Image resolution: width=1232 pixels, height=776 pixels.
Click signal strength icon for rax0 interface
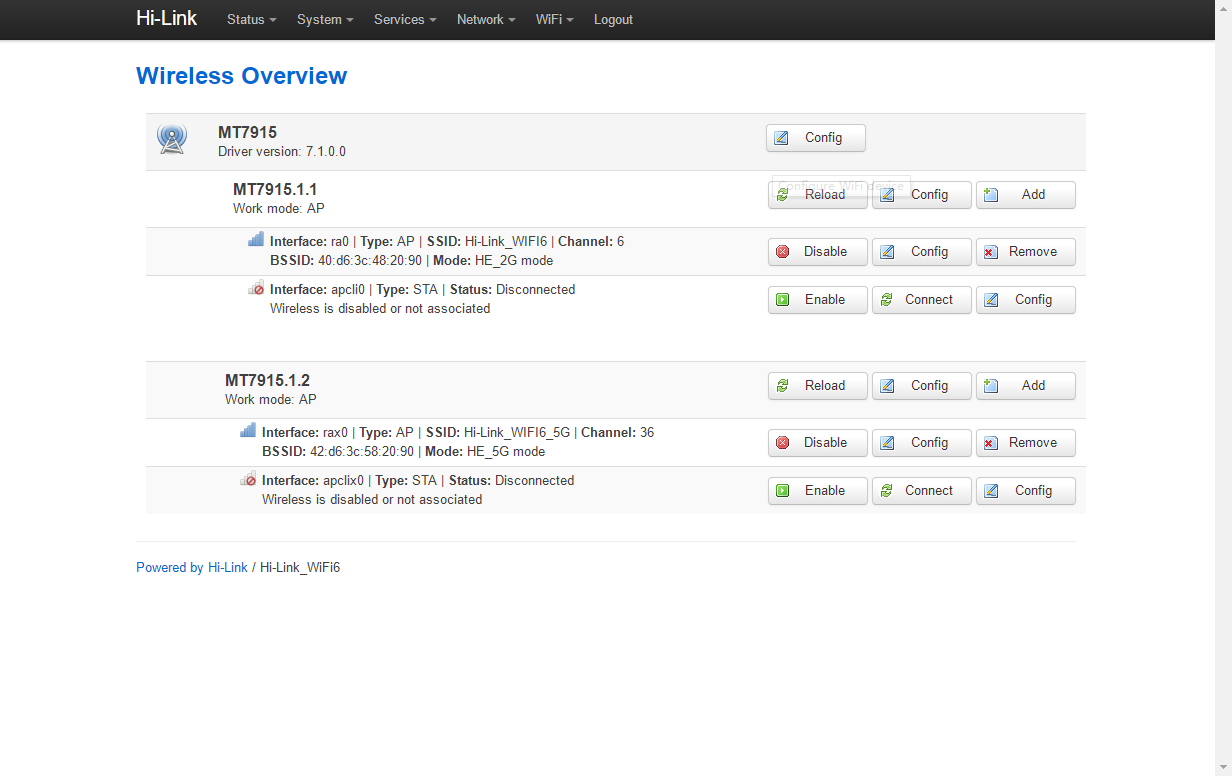[248, 431]
